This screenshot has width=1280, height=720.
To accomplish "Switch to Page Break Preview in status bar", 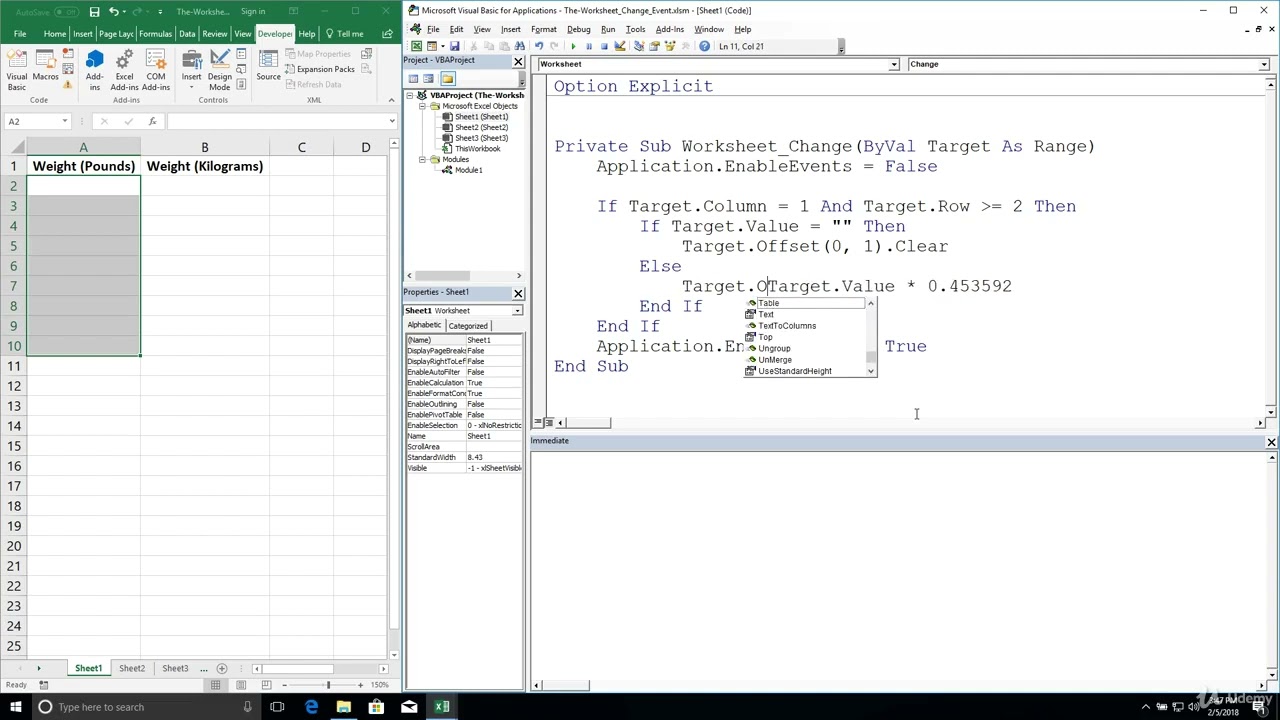I will pos(266,685).
